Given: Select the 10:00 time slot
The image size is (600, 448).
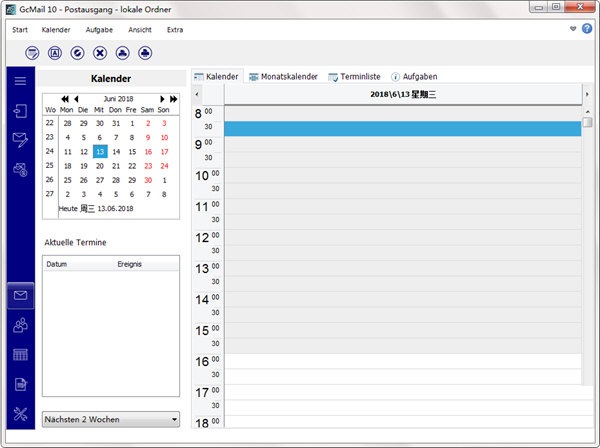Looking at the screenshot, I should (x=403, y=175).
